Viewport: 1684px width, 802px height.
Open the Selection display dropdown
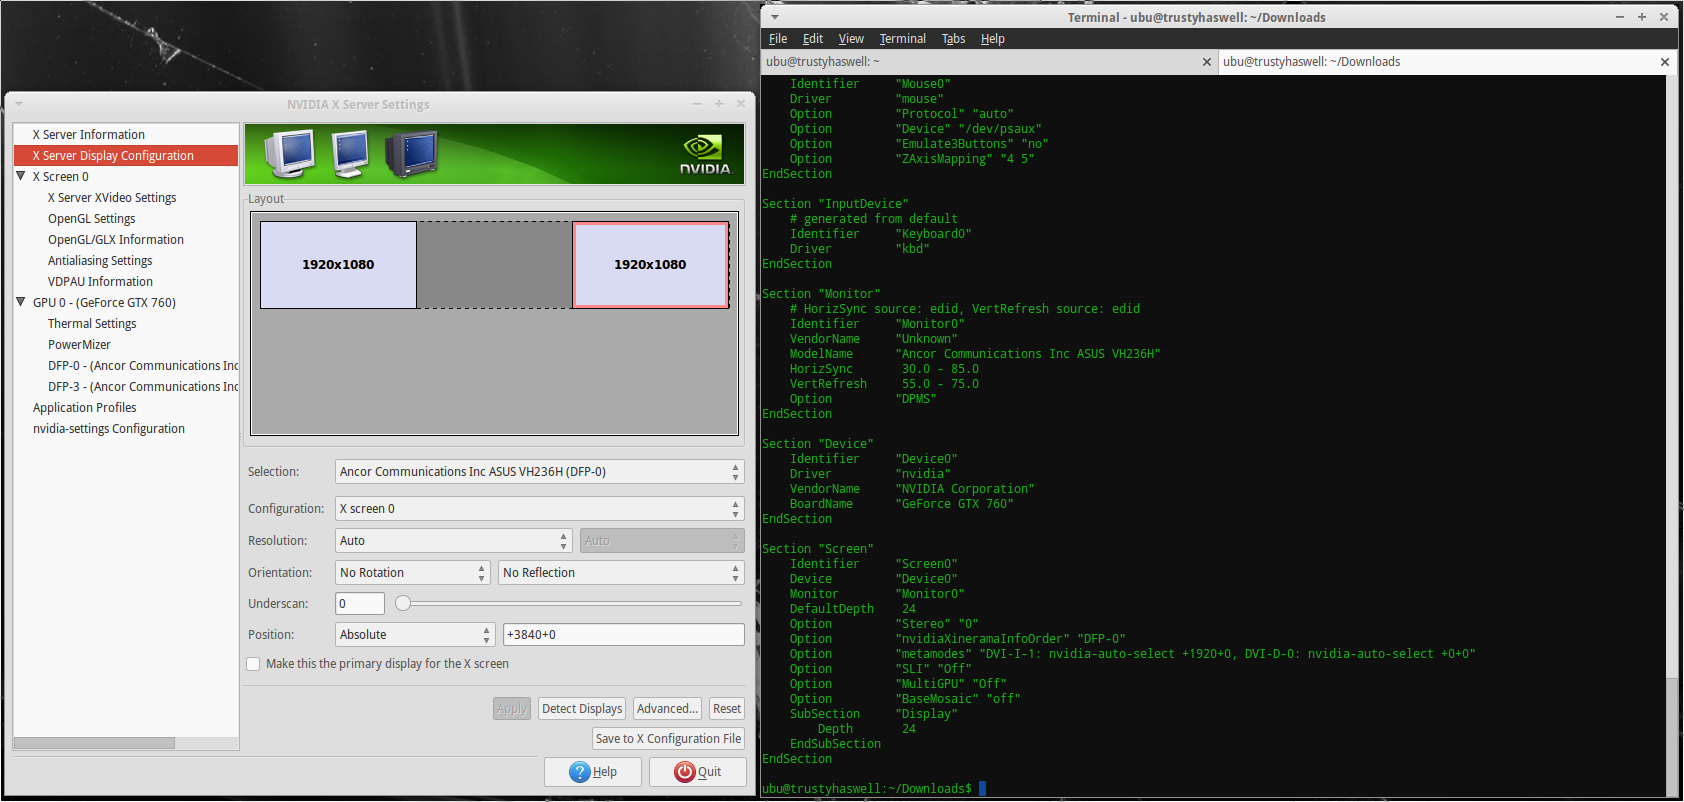[540, 472]
